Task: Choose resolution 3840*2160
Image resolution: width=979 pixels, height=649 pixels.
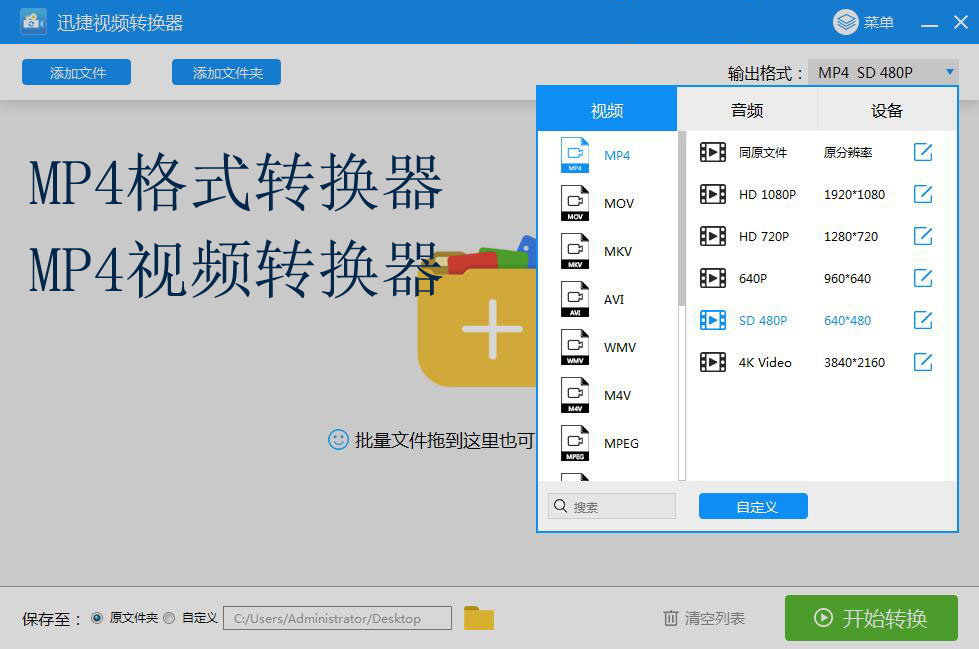Action: 854,362
